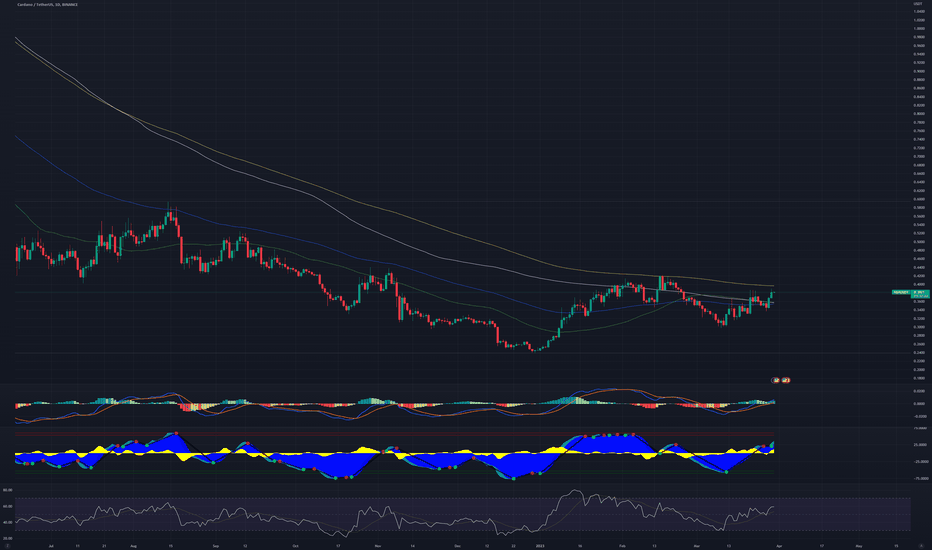The image size is (932, 550).
Task: Click the '2023' label on the time axis
Action: coord(540,545)
